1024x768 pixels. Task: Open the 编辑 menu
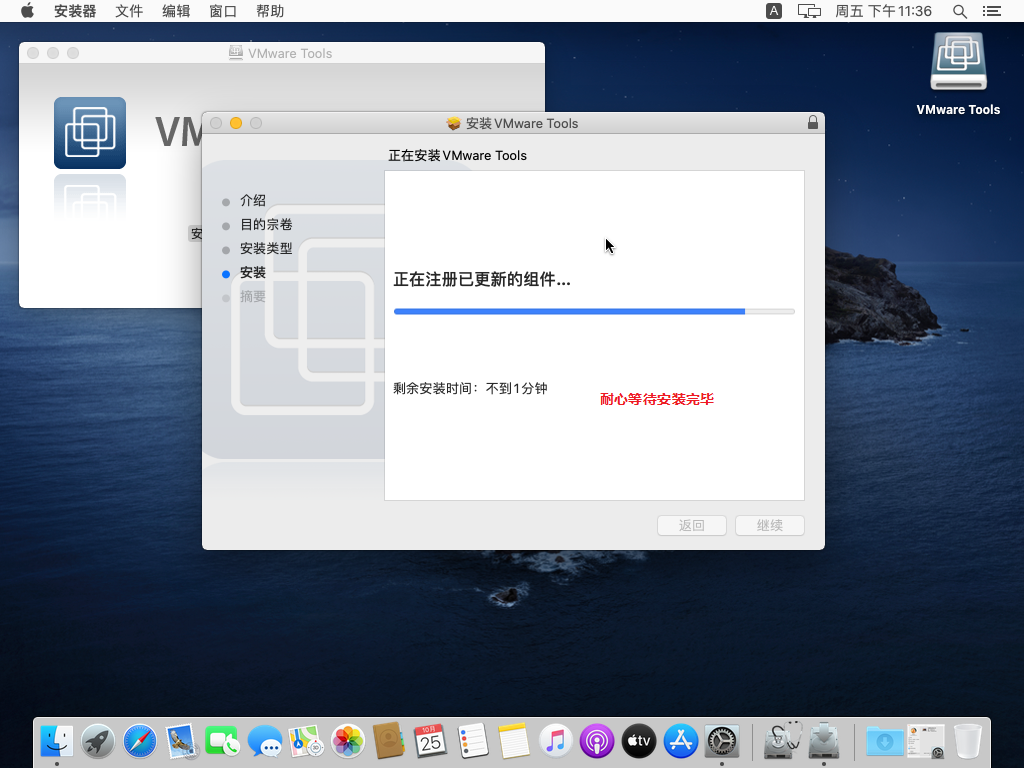(176, 11)
